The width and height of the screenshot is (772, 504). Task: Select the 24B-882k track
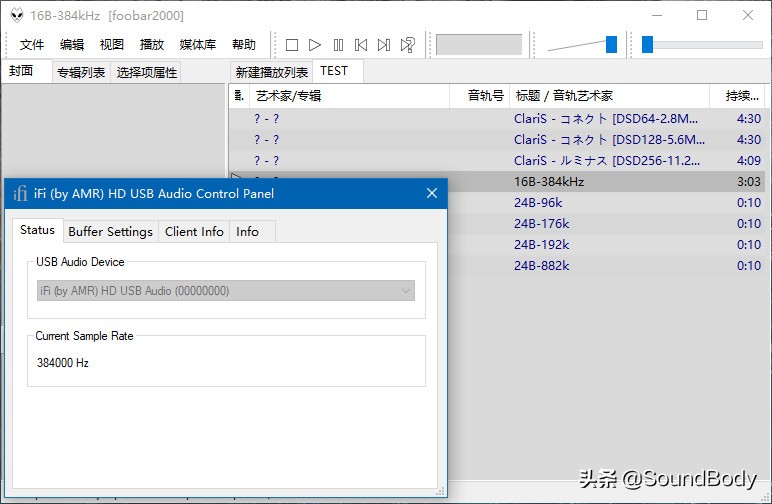point(606,266)
